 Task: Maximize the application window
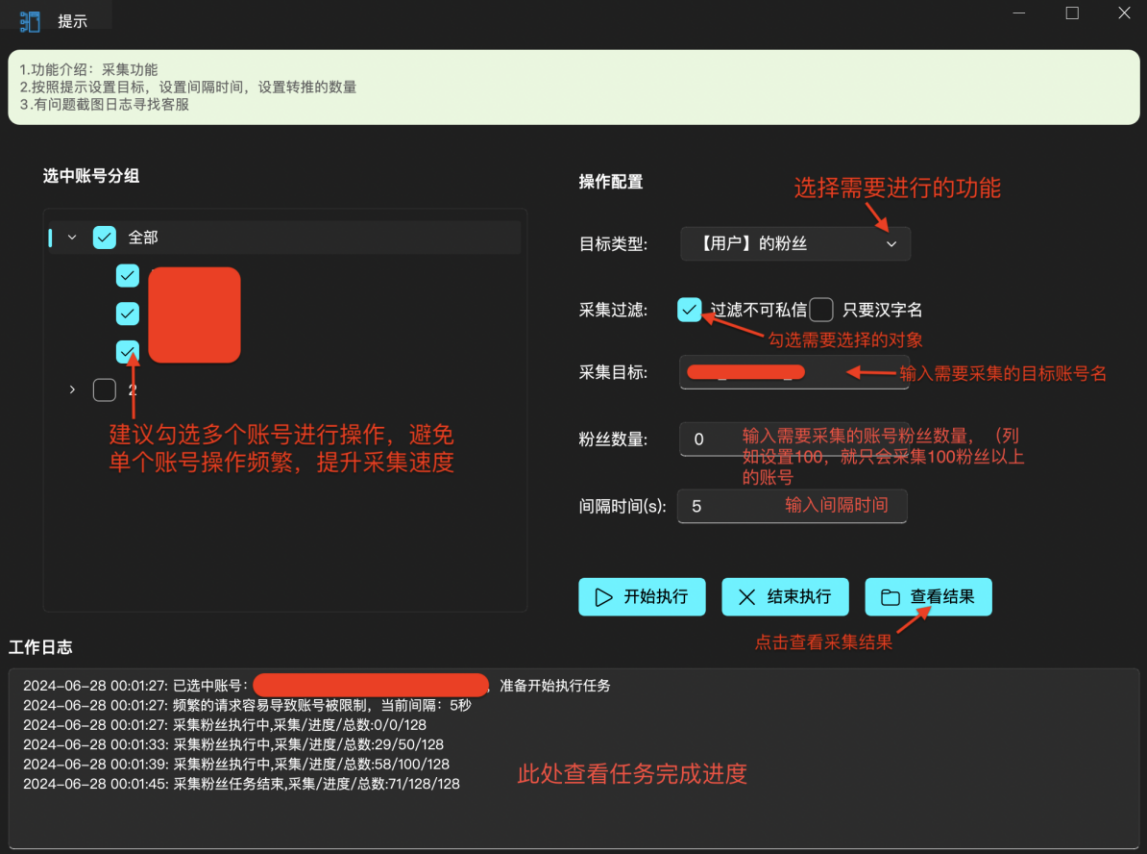click(x=1072, y=14)
